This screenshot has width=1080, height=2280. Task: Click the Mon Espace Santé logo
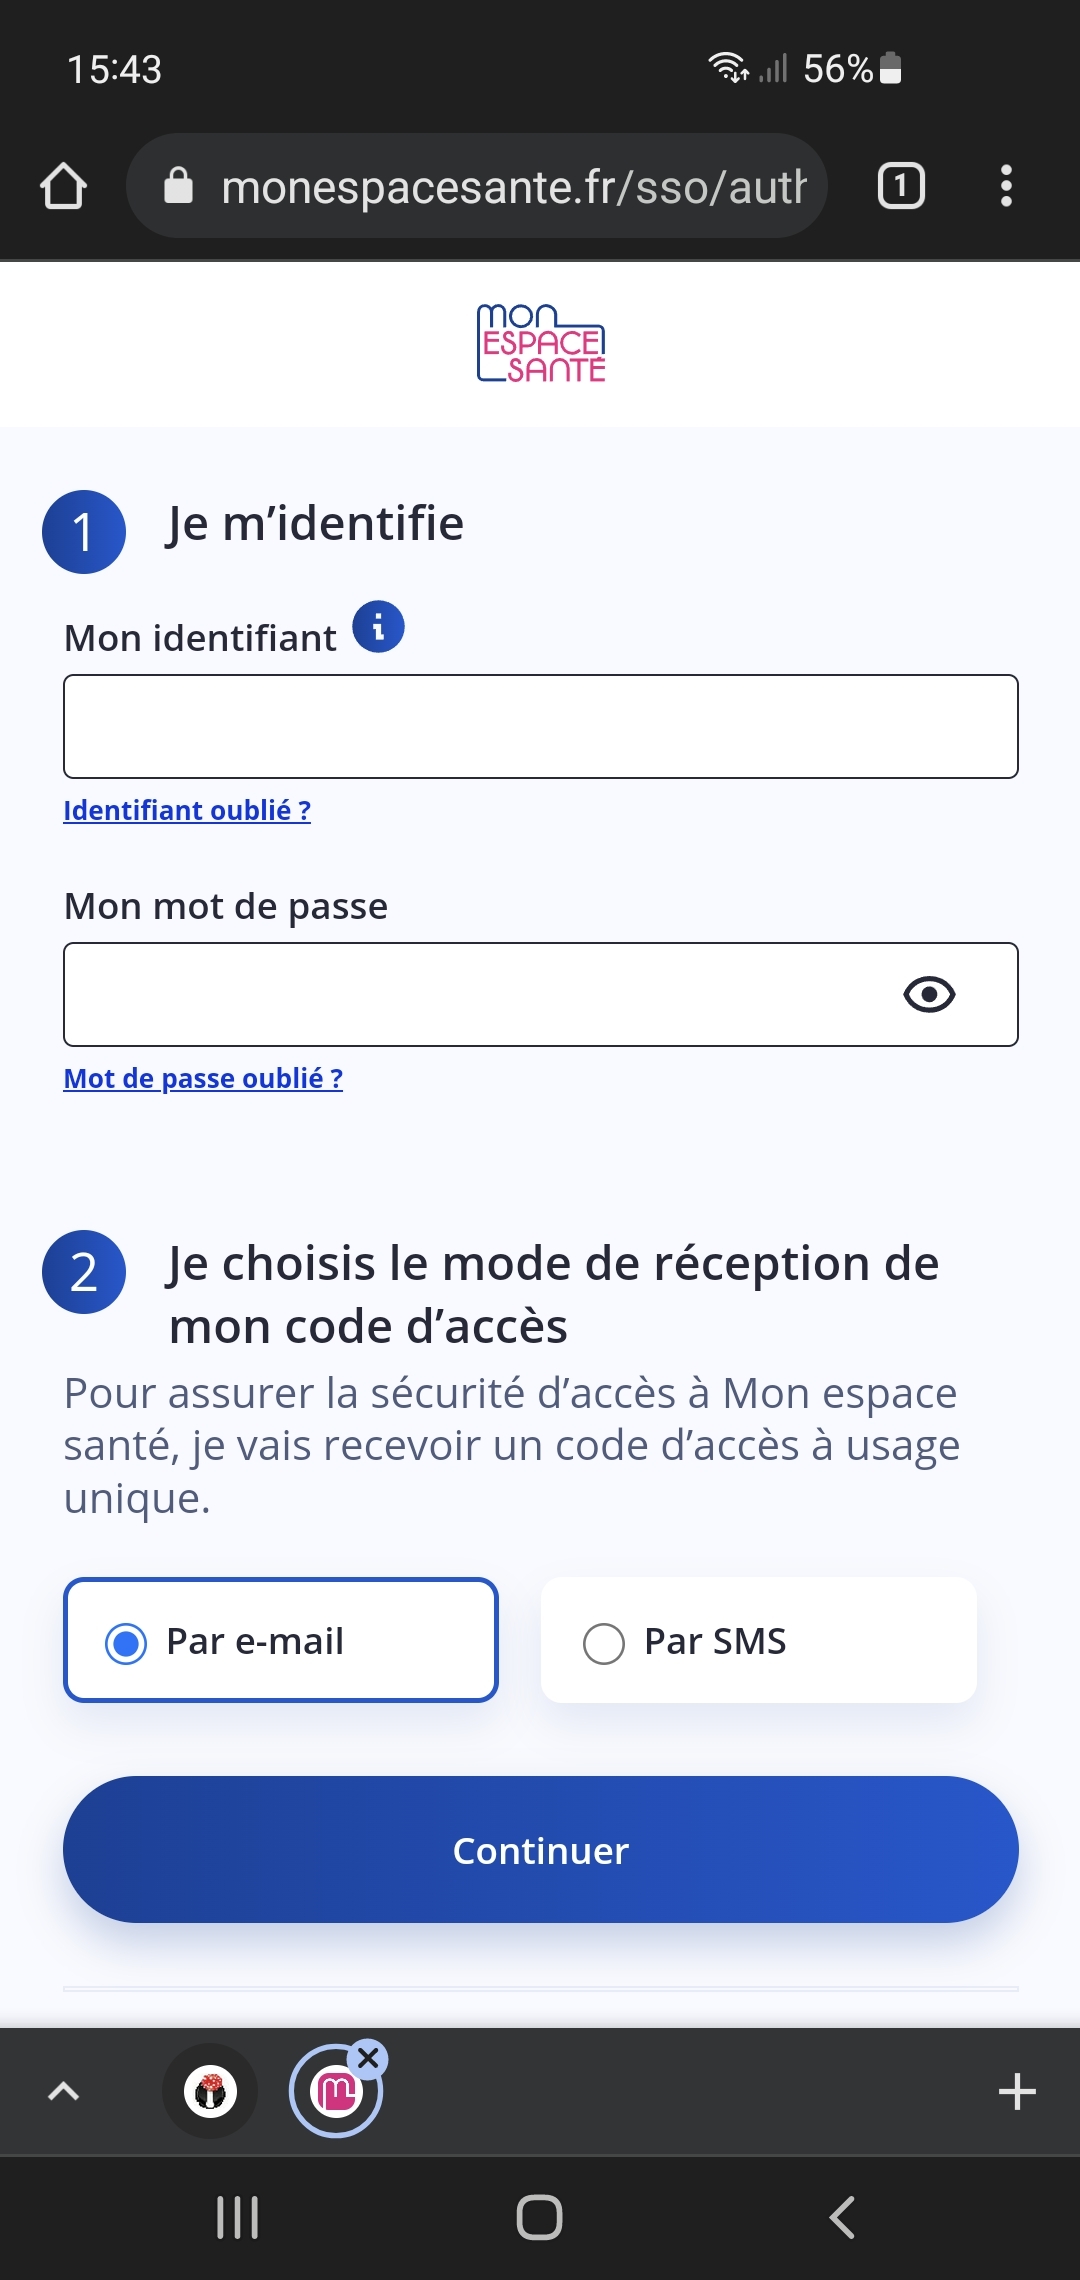(541, 343)
